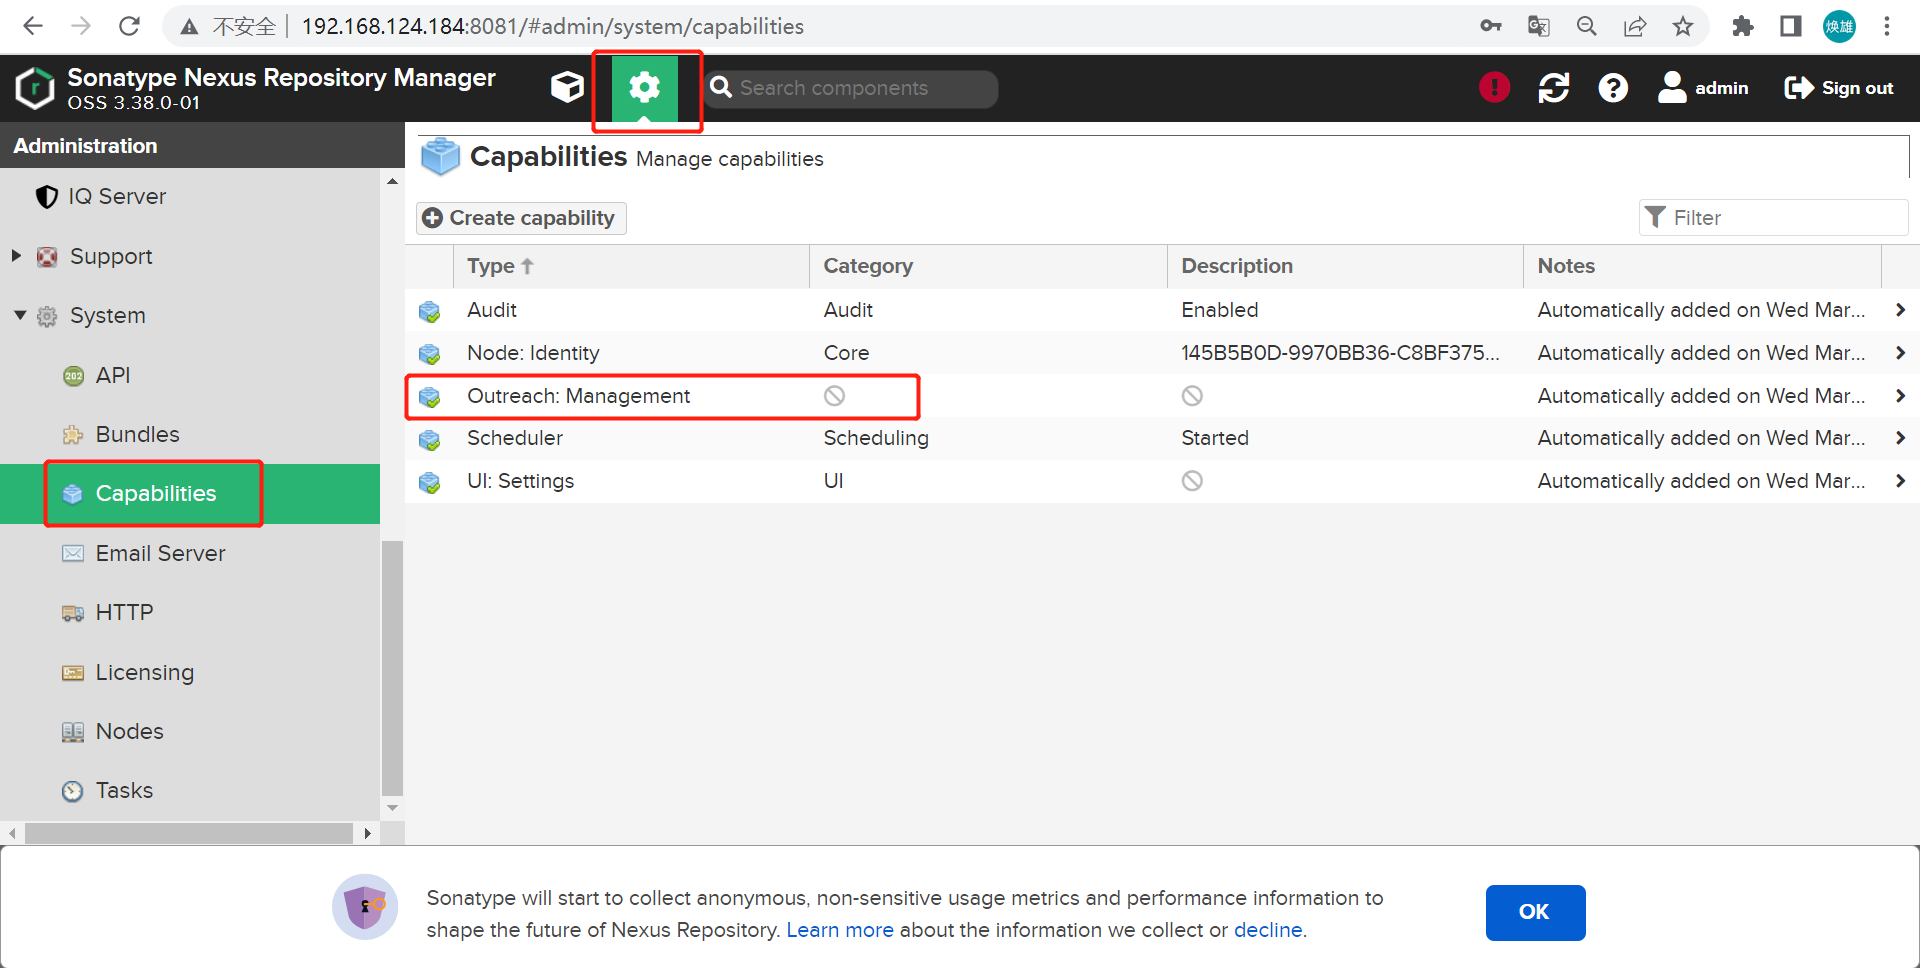Viewport: 1920px width, 968px height.
Task: Open the UI: Settings capability row
Action: [x=1162, y=481]
